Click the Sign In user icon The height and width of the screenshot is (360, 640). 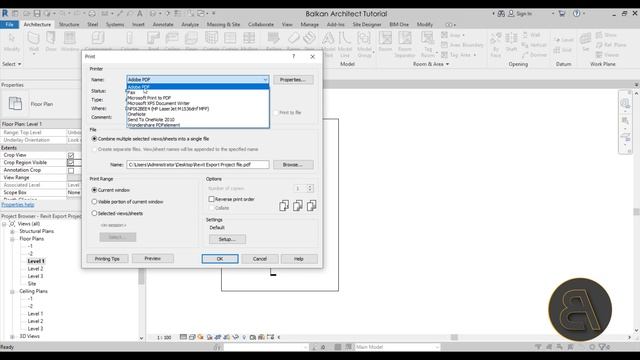click(511, 13)
